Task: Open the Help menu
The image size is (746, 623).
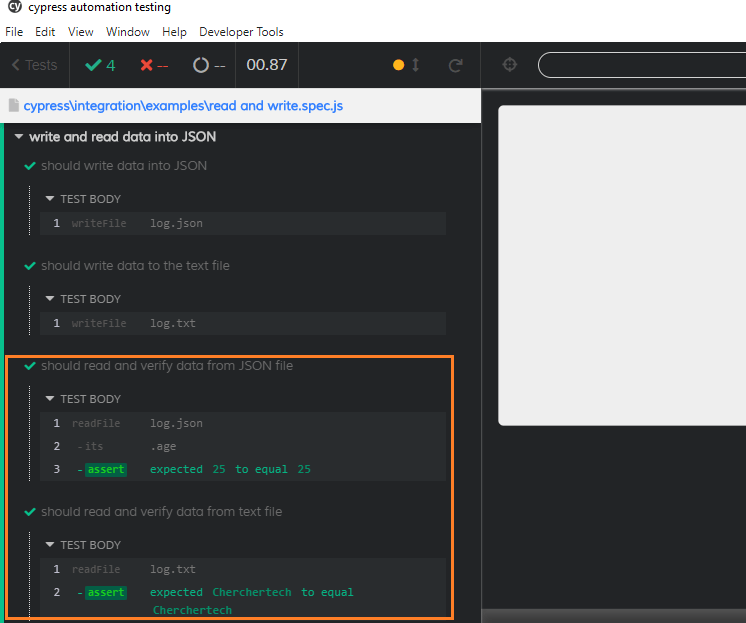Action: (174, 32)
